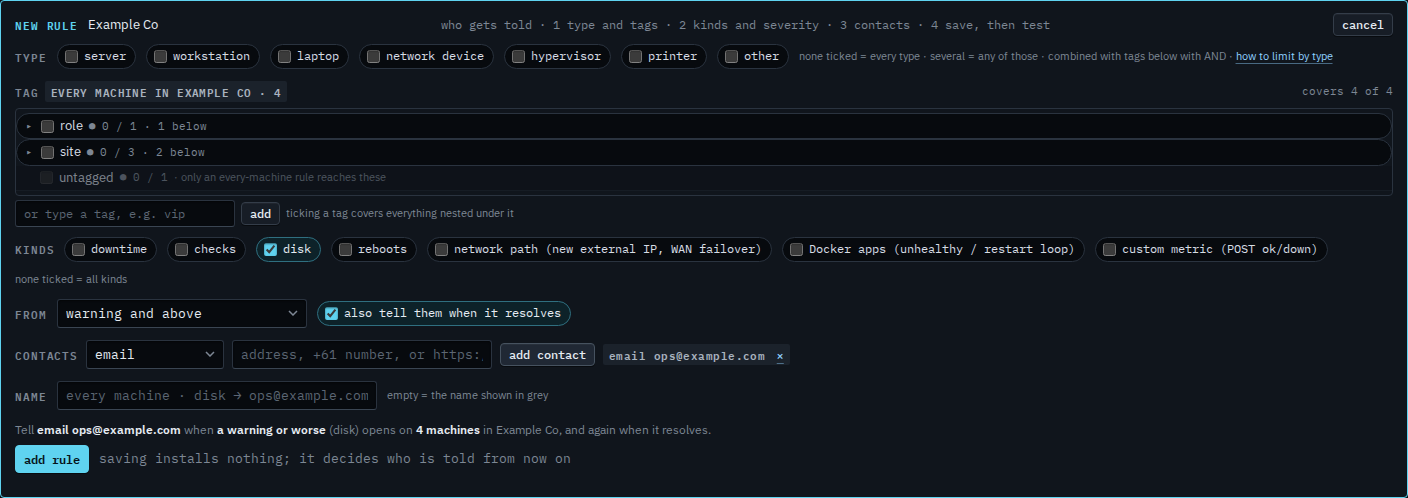The height and width of the screenshot is (498, 1408).
Task: Click the 'Example Co' title text
Action: [x=123, y=25]
